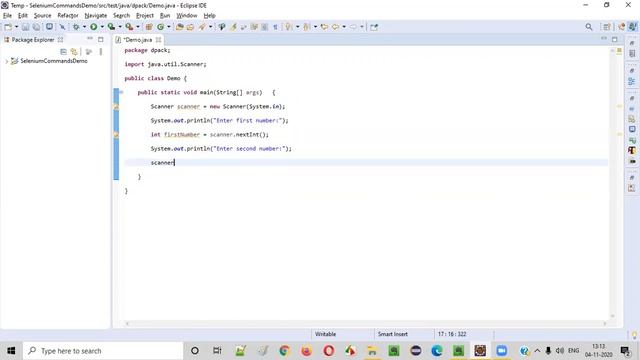
Task: Open dropdown arrow beside New Class icon
Action: tap(169, 27)
